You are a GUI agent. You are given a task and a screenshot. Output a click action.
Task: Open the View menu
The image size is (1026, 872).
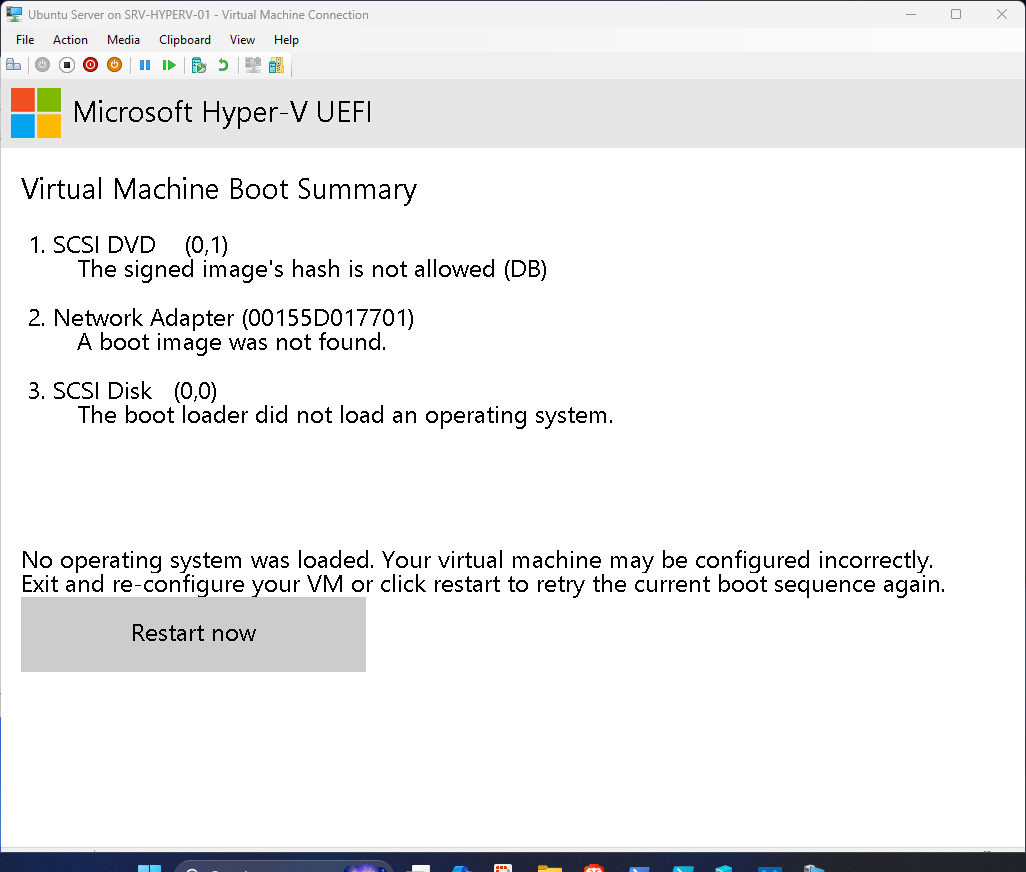(242, 40)
